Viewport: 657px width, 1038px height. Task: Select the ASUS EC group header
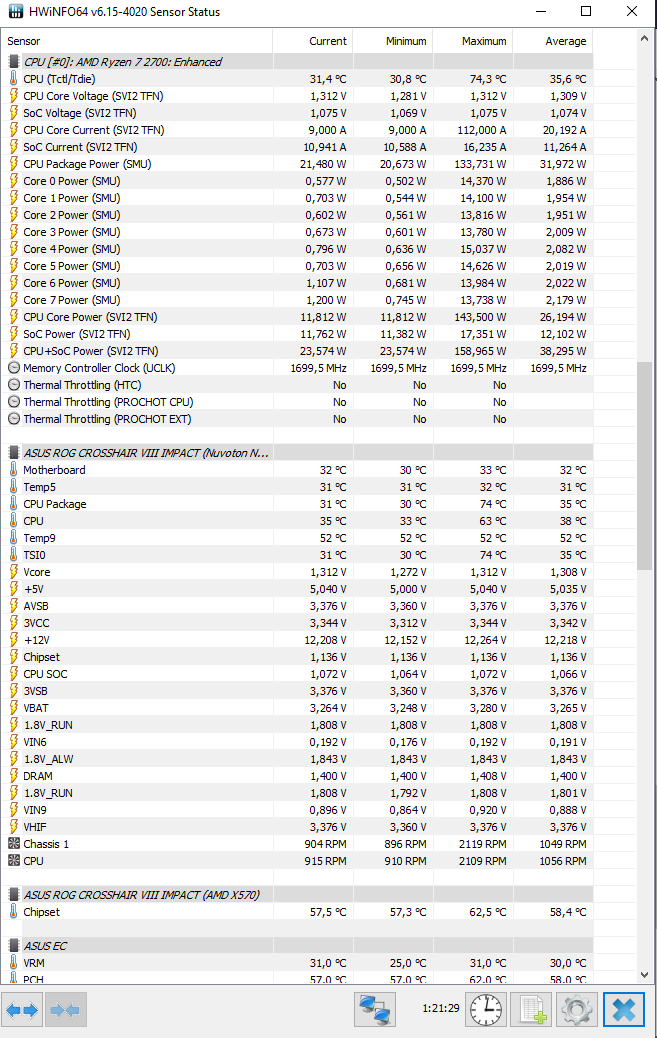click(297, 946)
